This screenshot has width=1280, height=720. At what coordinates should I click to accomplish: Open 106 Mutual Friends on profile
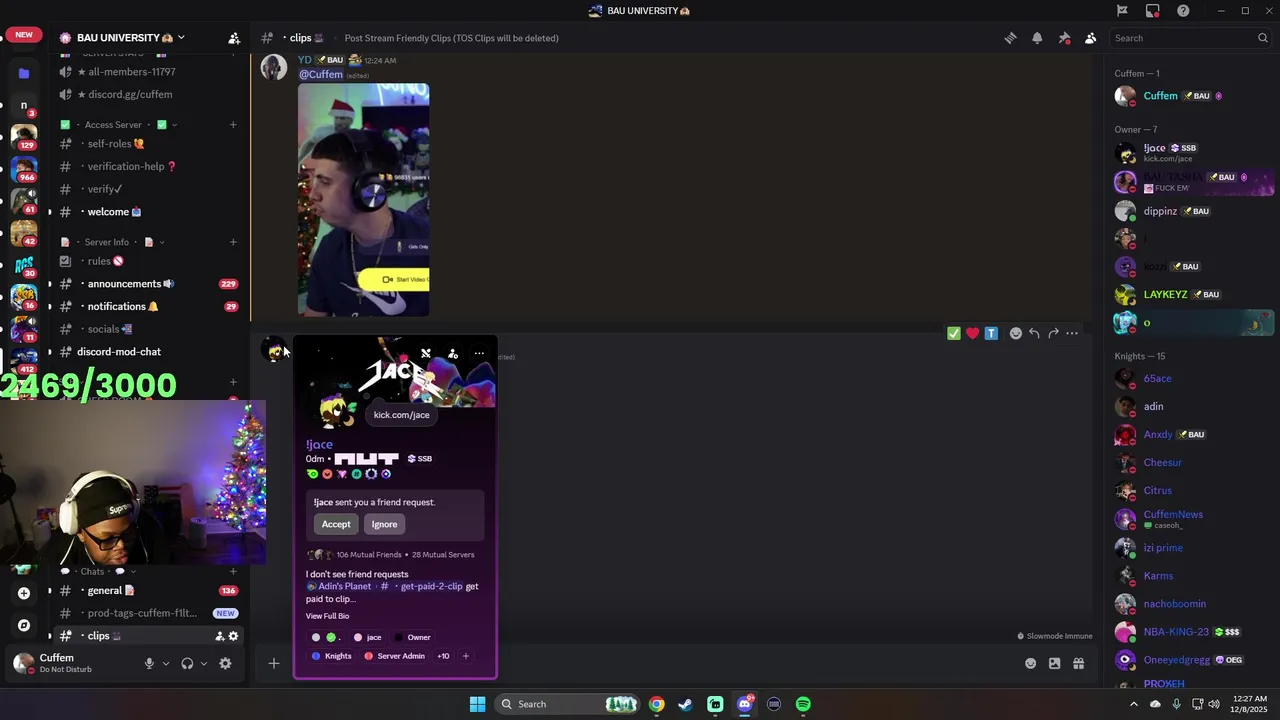[x=369, y=555]
